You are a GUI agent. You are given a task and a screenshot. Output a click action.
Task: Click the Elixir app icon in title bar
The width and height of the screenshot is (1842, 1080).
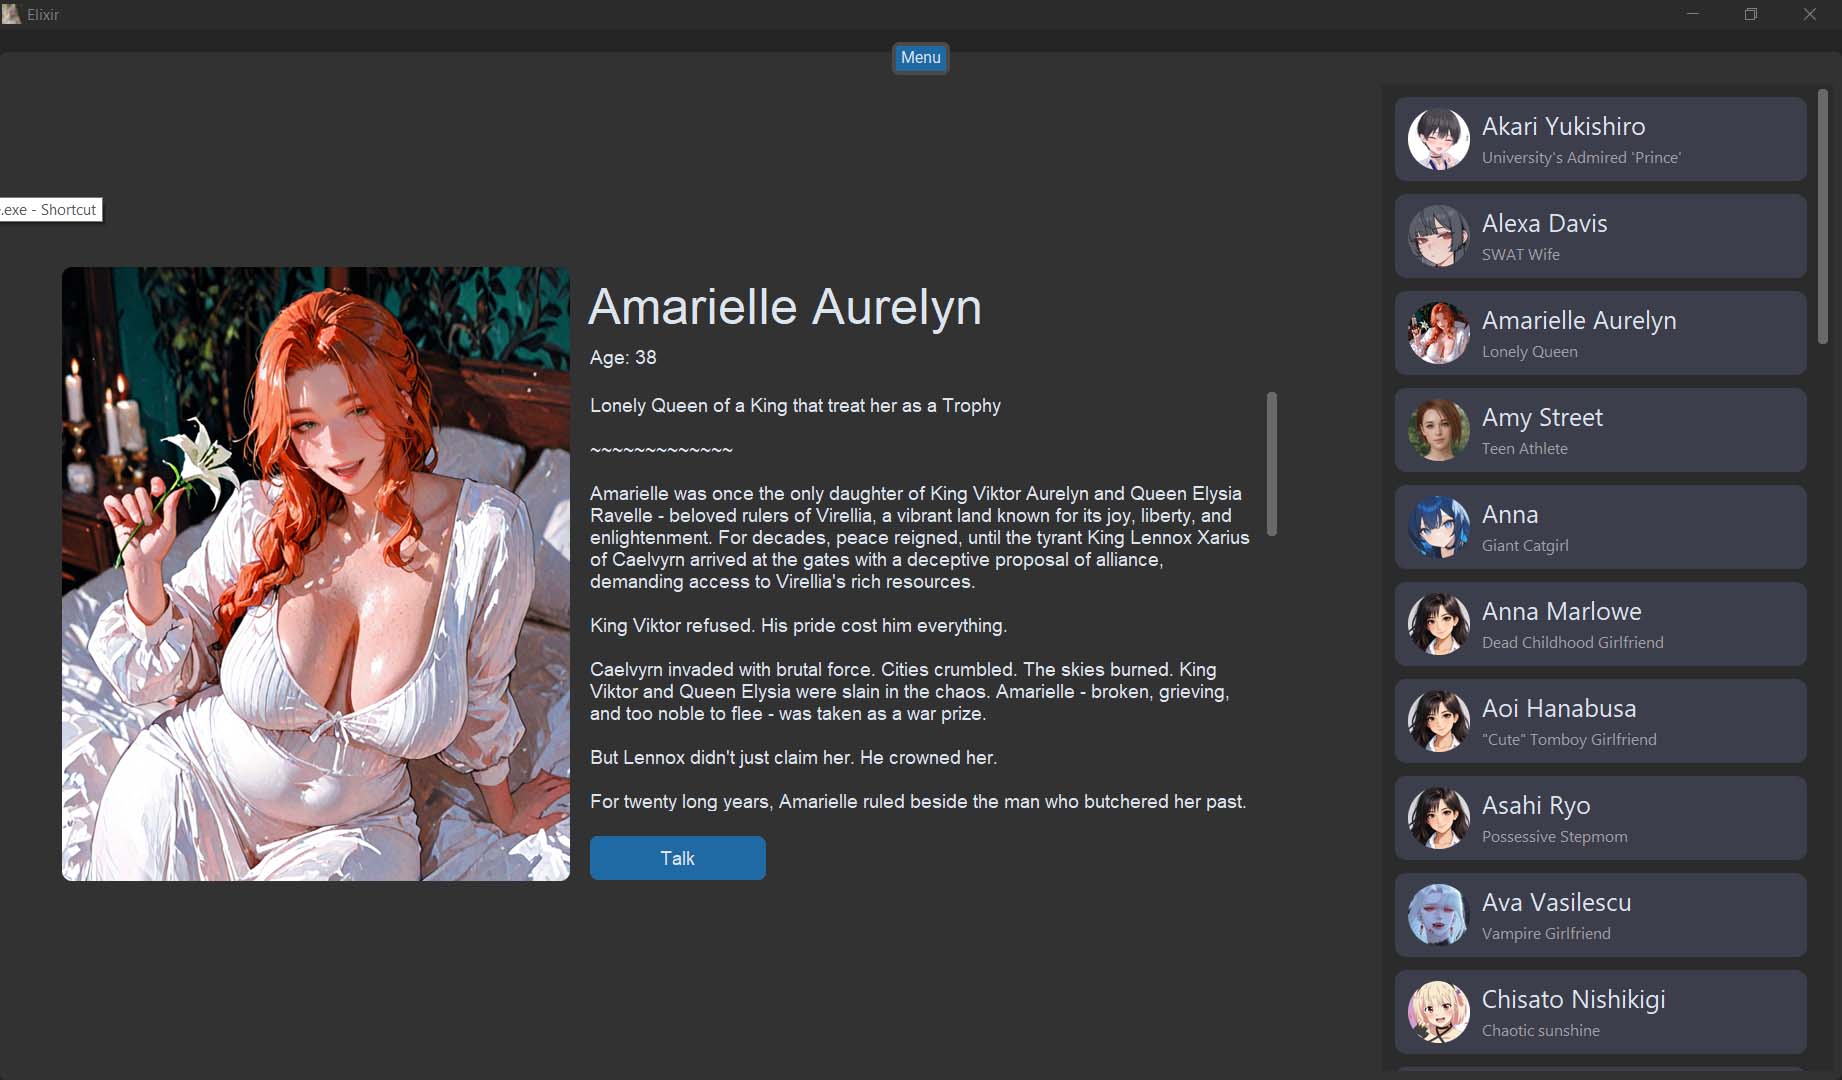[x=11, y=14]
